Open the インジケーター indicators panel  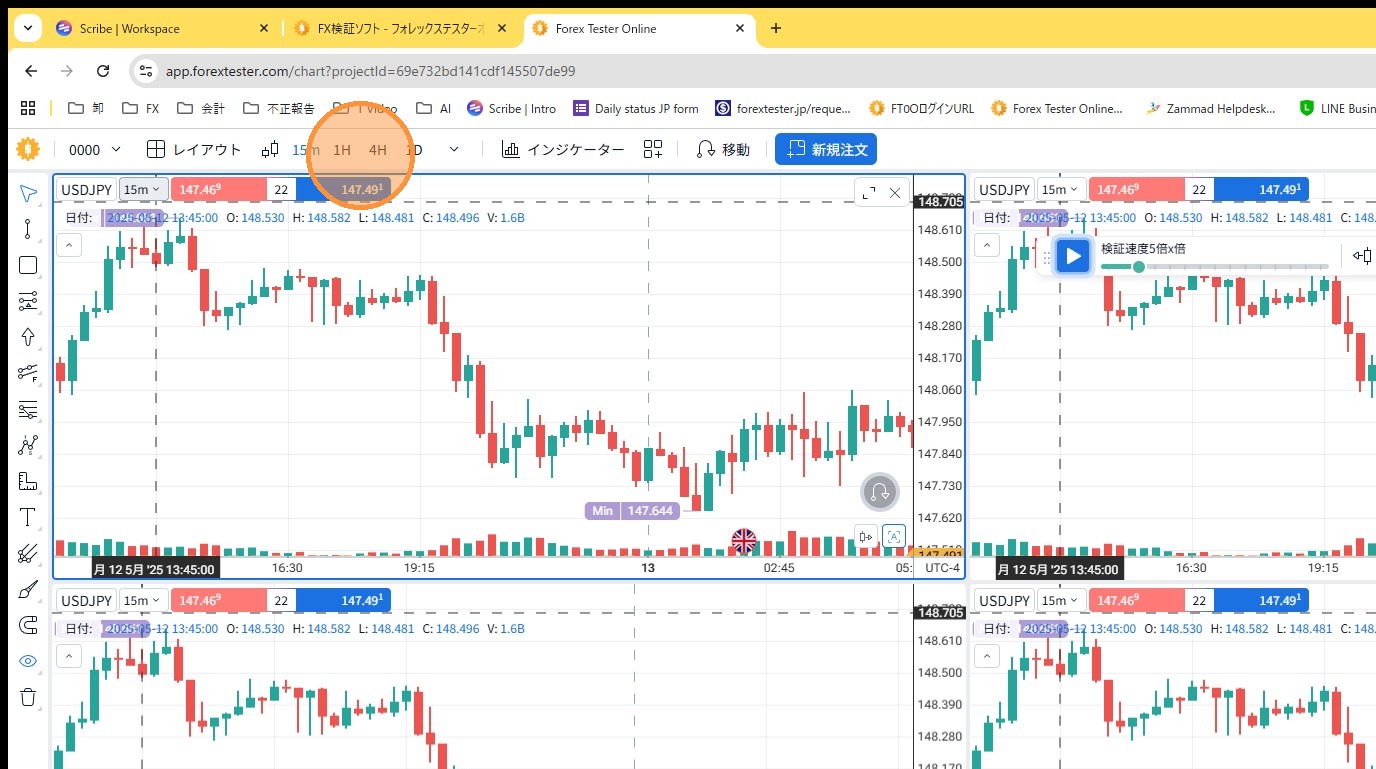coord(563,150)
